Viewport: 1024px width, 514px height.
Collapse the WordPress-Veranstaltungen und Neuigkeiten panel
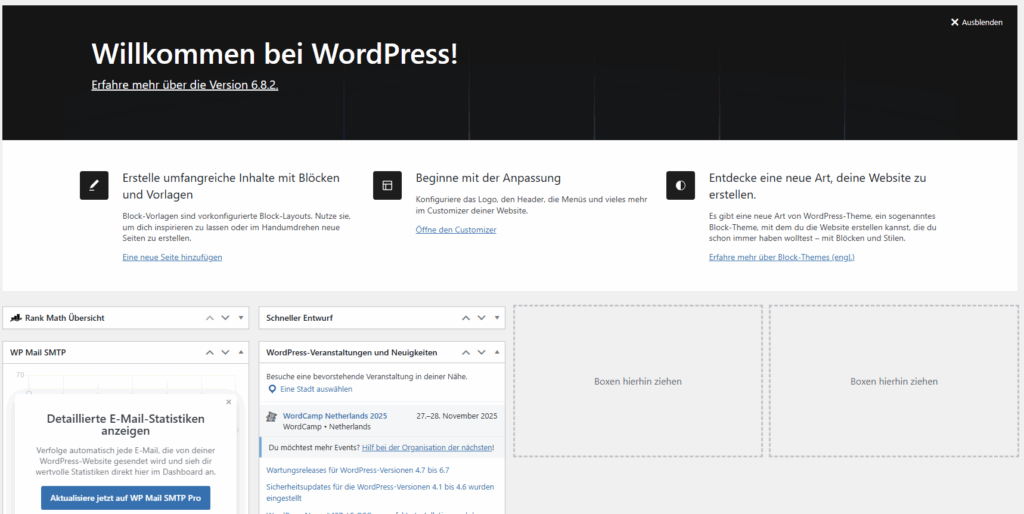coord(497,353)
